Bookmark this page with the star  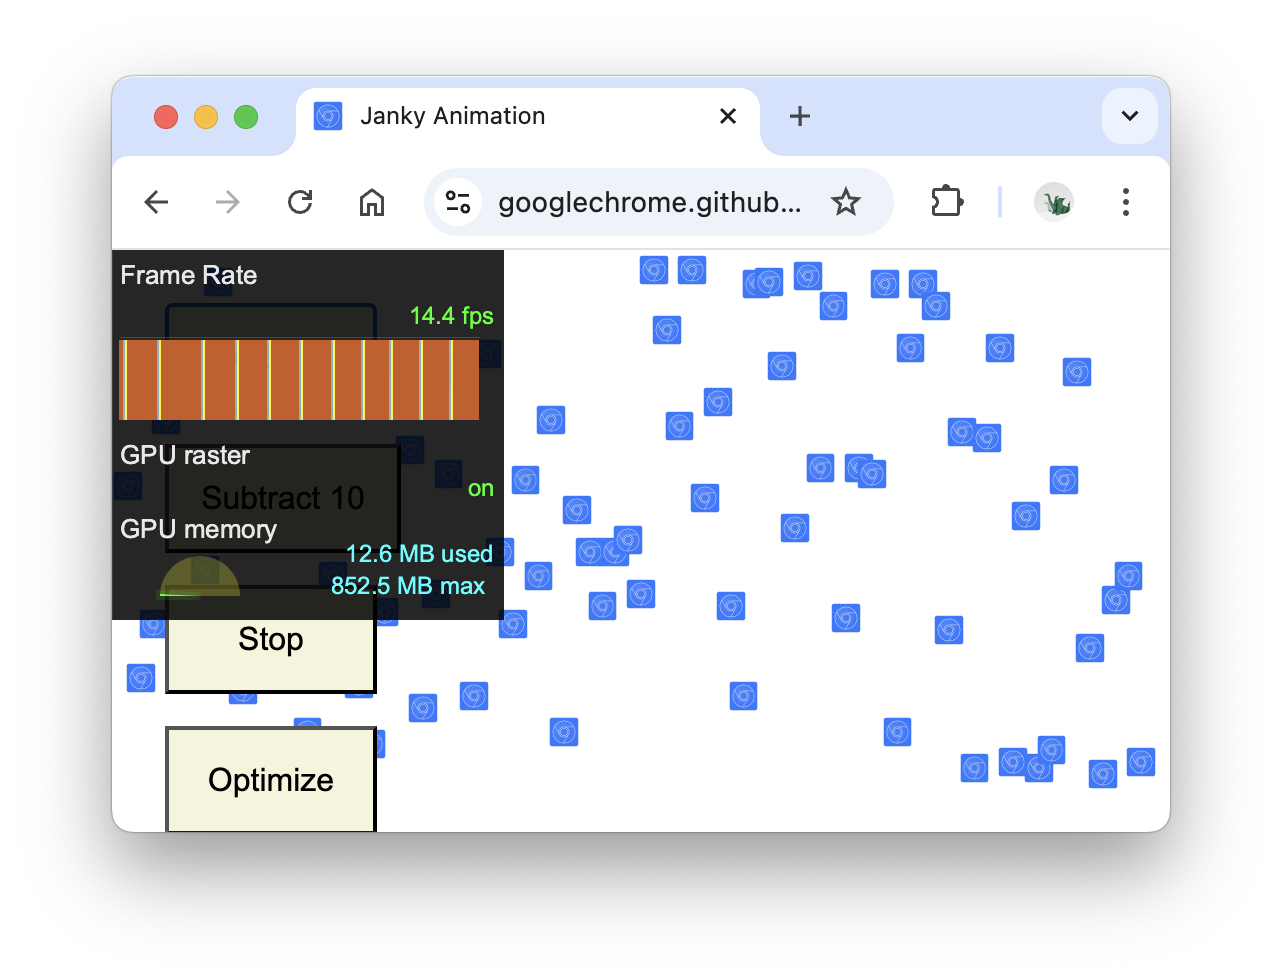click(846, 203)
